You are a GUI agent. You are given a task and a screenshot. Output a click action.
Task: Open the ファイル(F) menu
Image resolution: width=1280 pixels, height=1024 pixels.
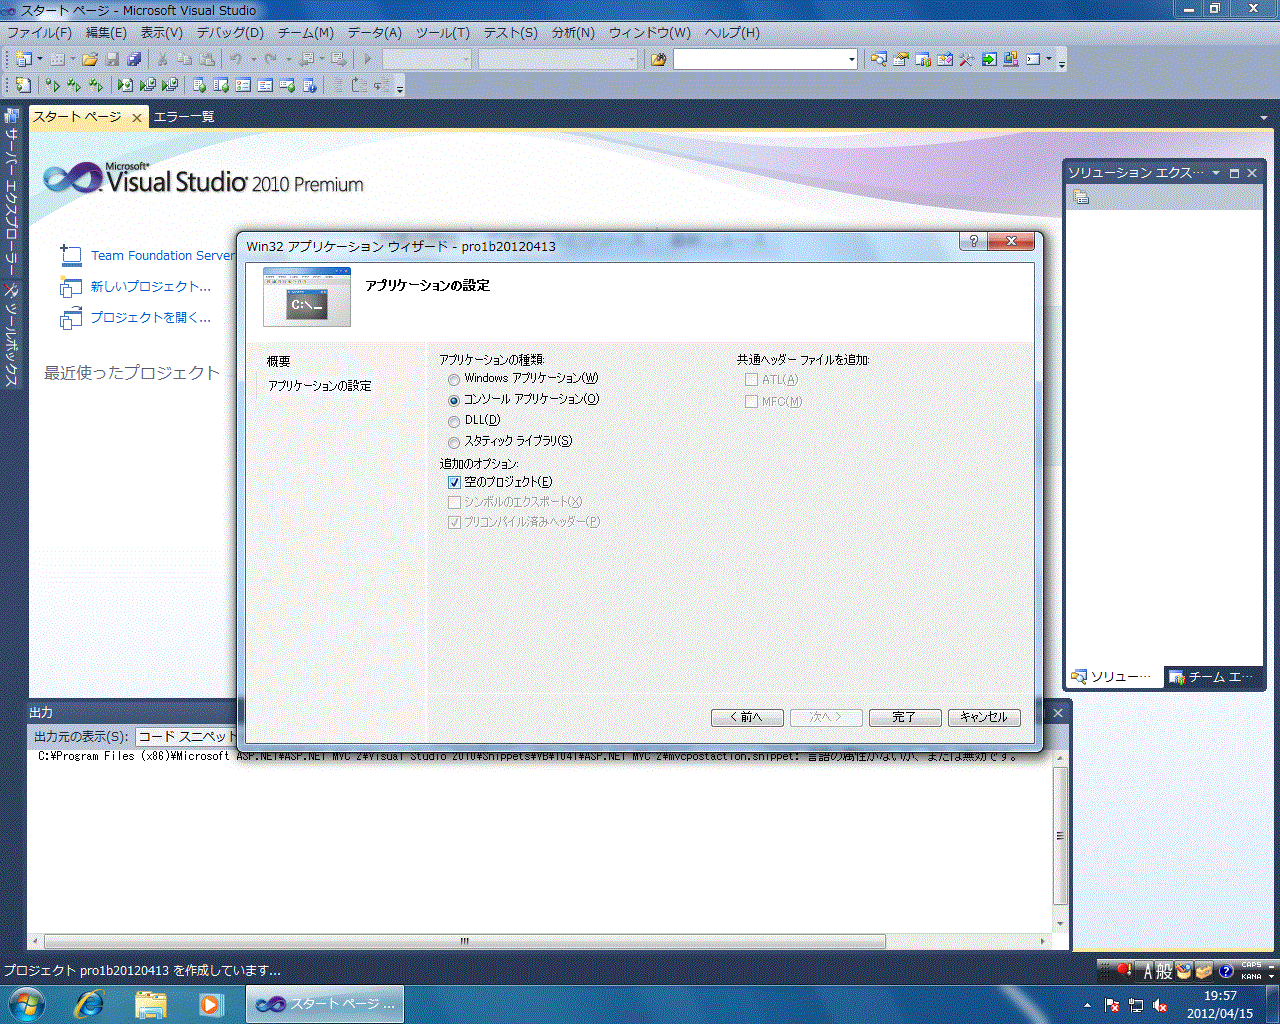coord(39,32)
